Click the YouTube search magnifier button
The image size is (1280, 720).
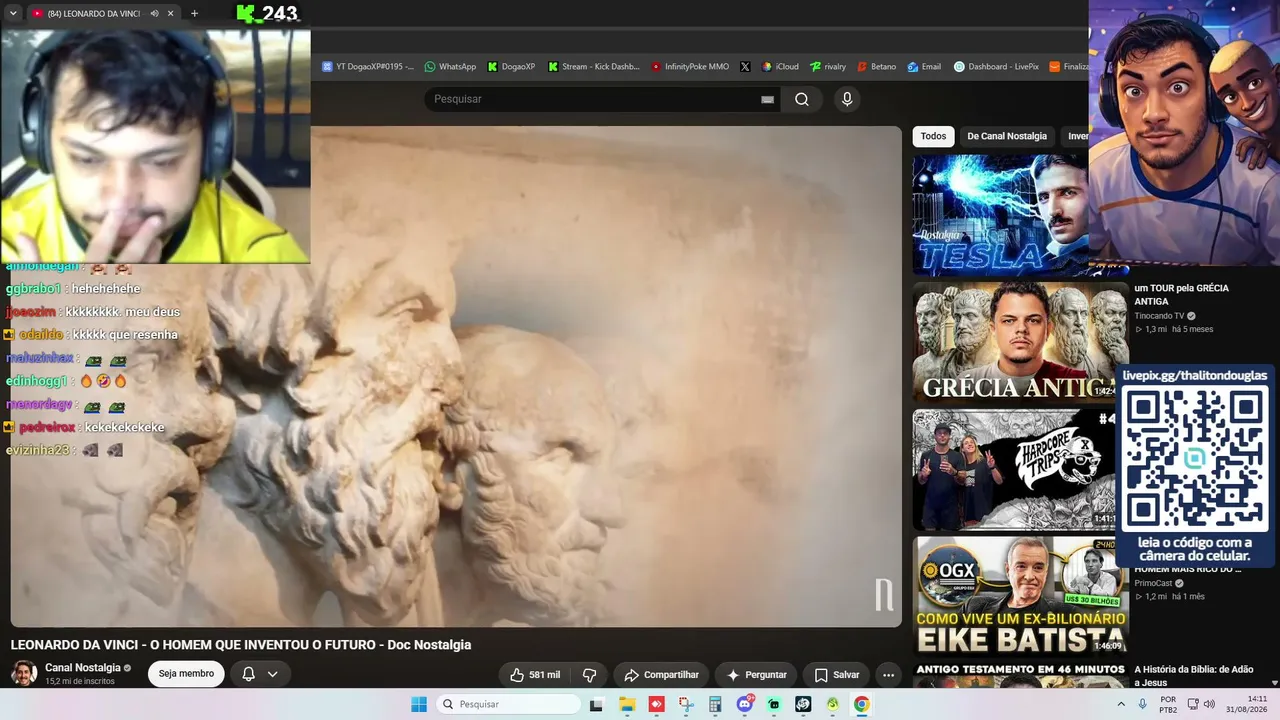(802, 99)
